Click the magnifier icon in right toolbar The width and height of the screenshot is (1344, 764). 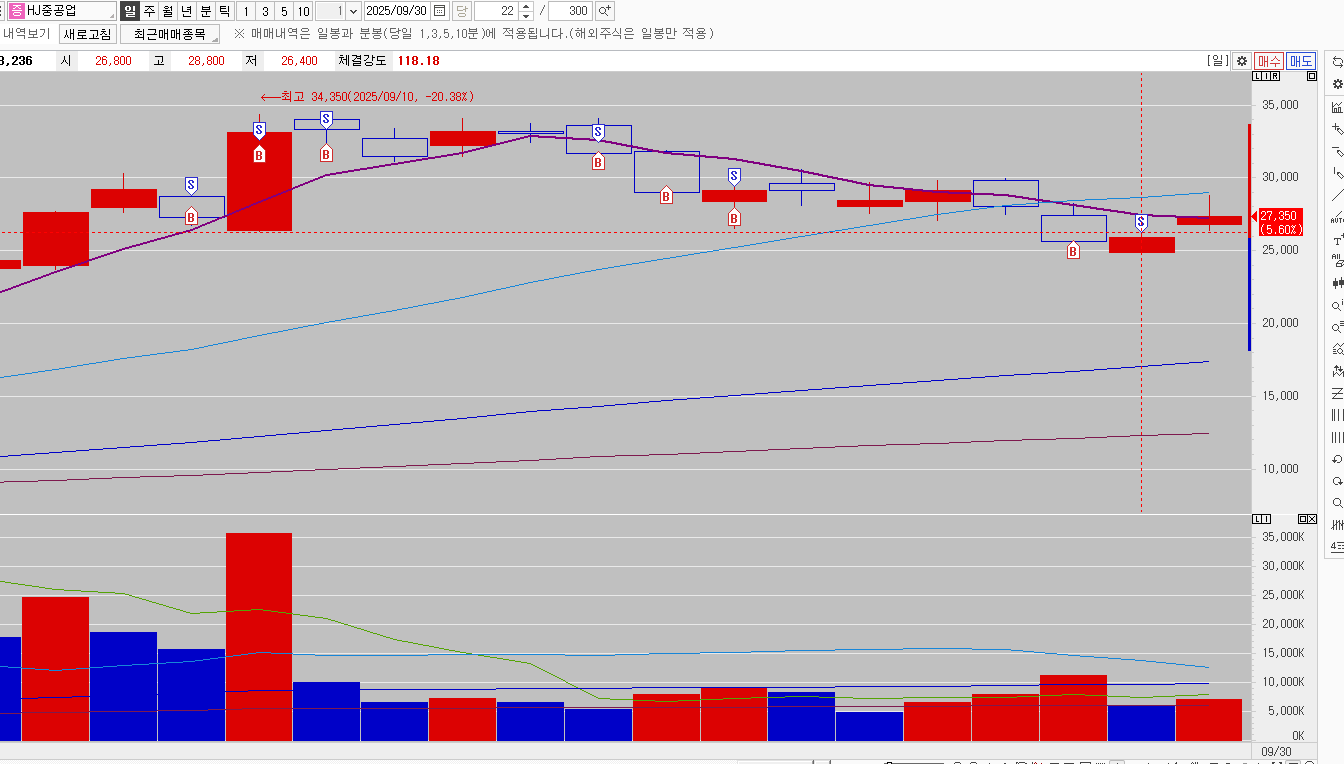pos(1337,503)
